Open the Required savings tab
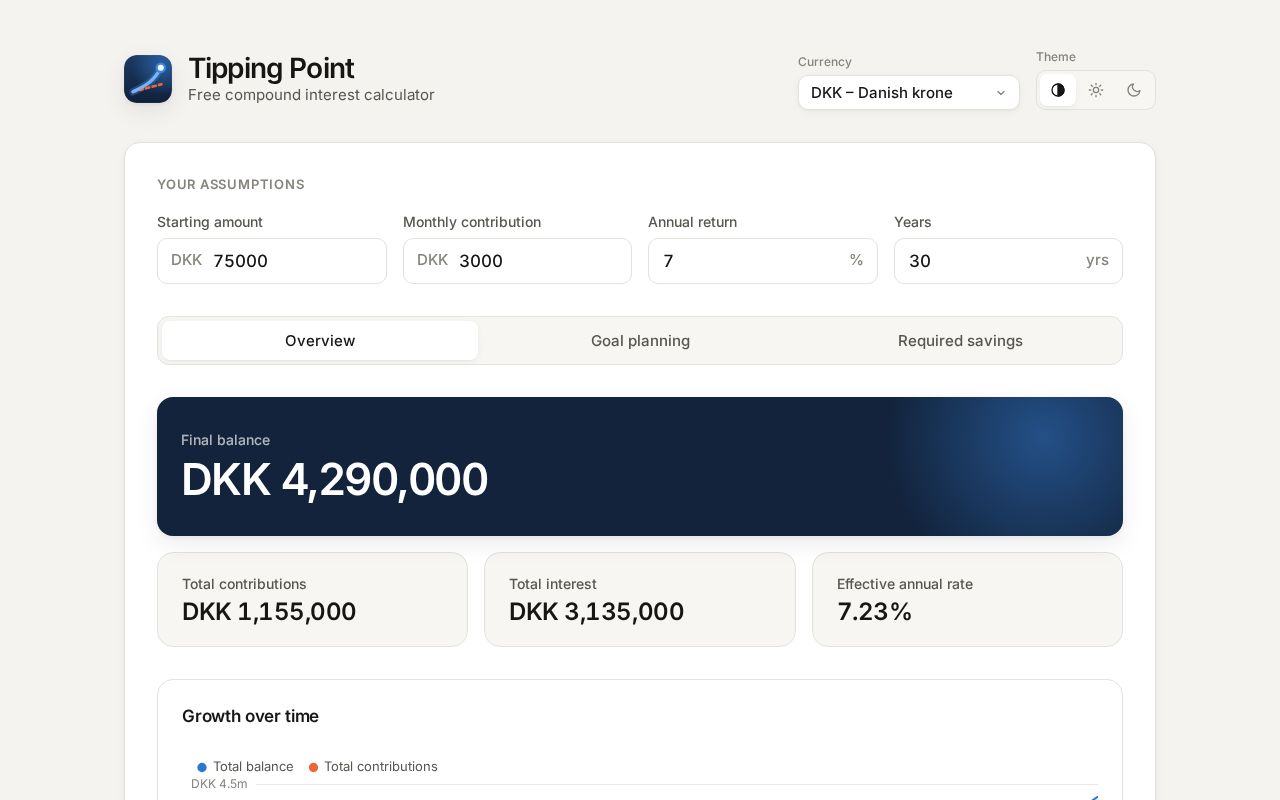Screen dimensions: 1280x800 click(x=960, y=341)
